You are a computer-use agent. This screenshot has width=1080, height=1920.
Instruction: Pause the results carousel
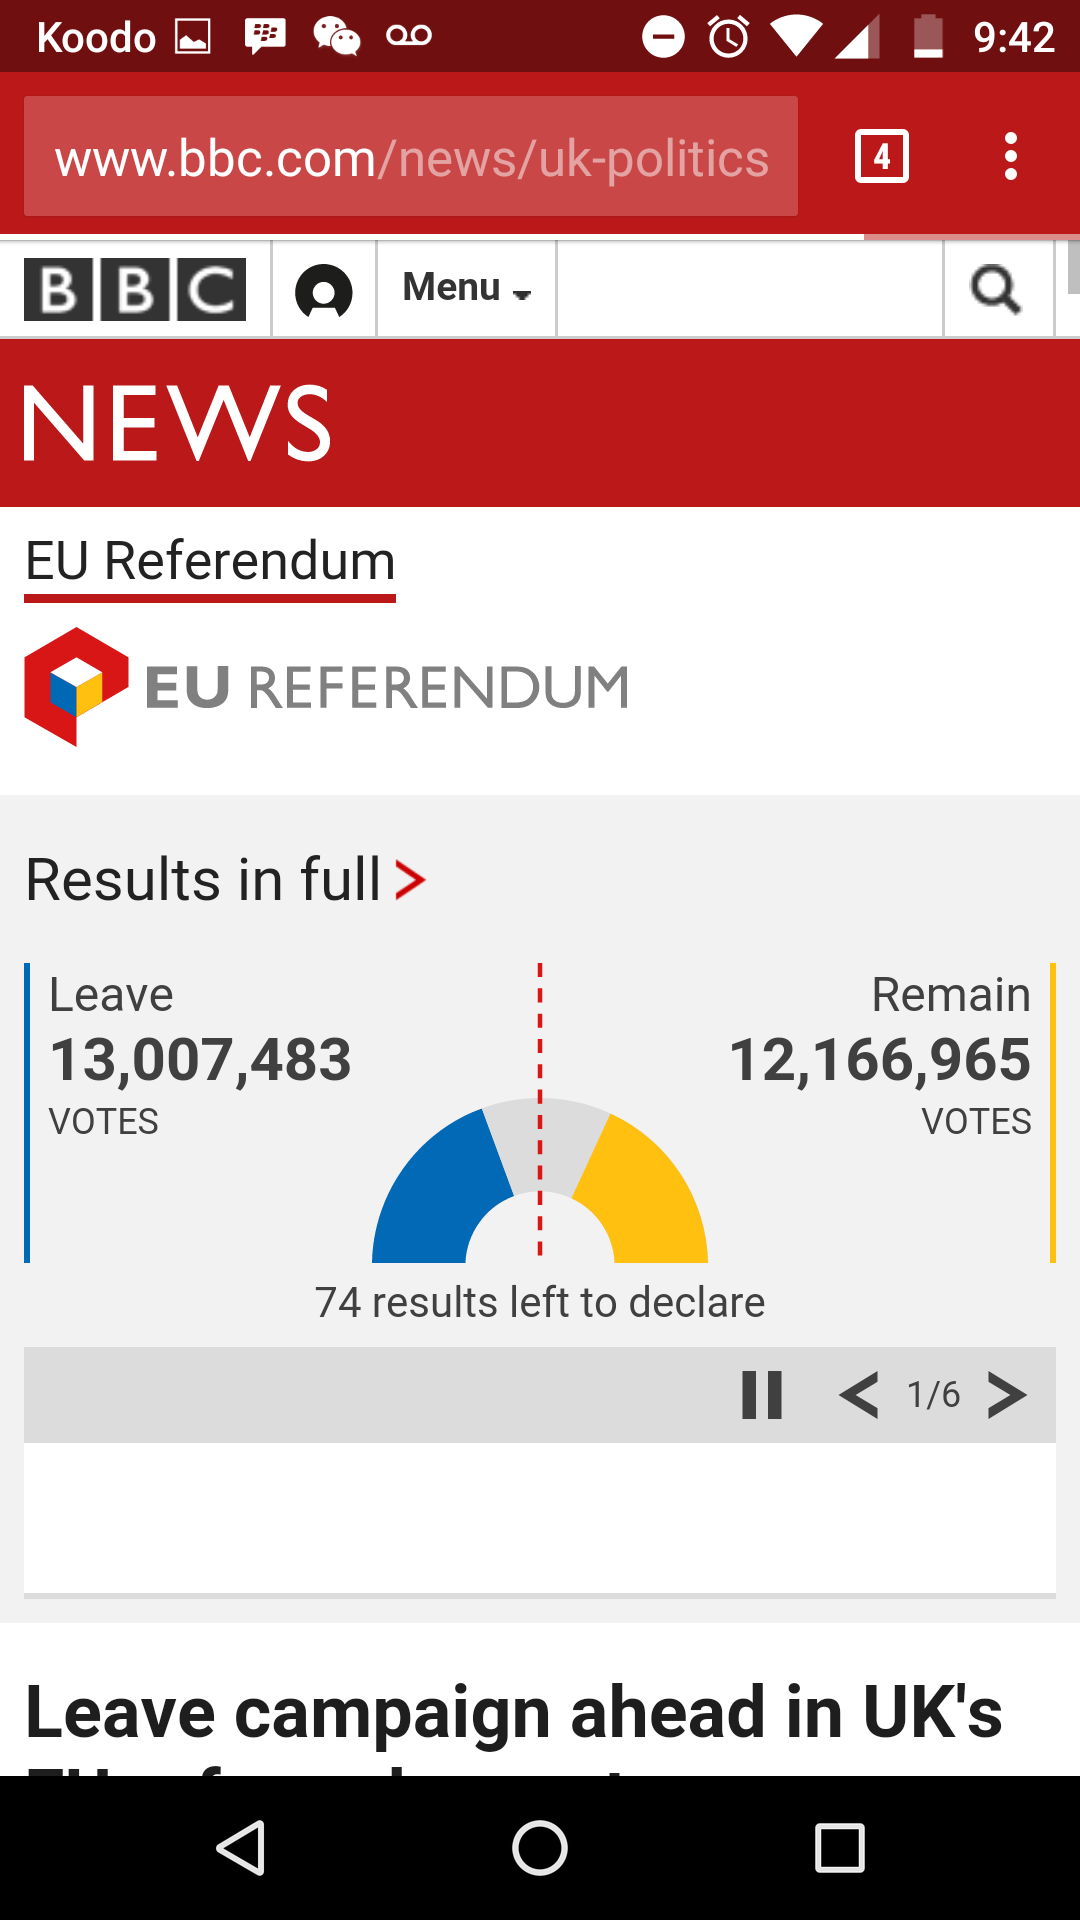(762, 1395)
